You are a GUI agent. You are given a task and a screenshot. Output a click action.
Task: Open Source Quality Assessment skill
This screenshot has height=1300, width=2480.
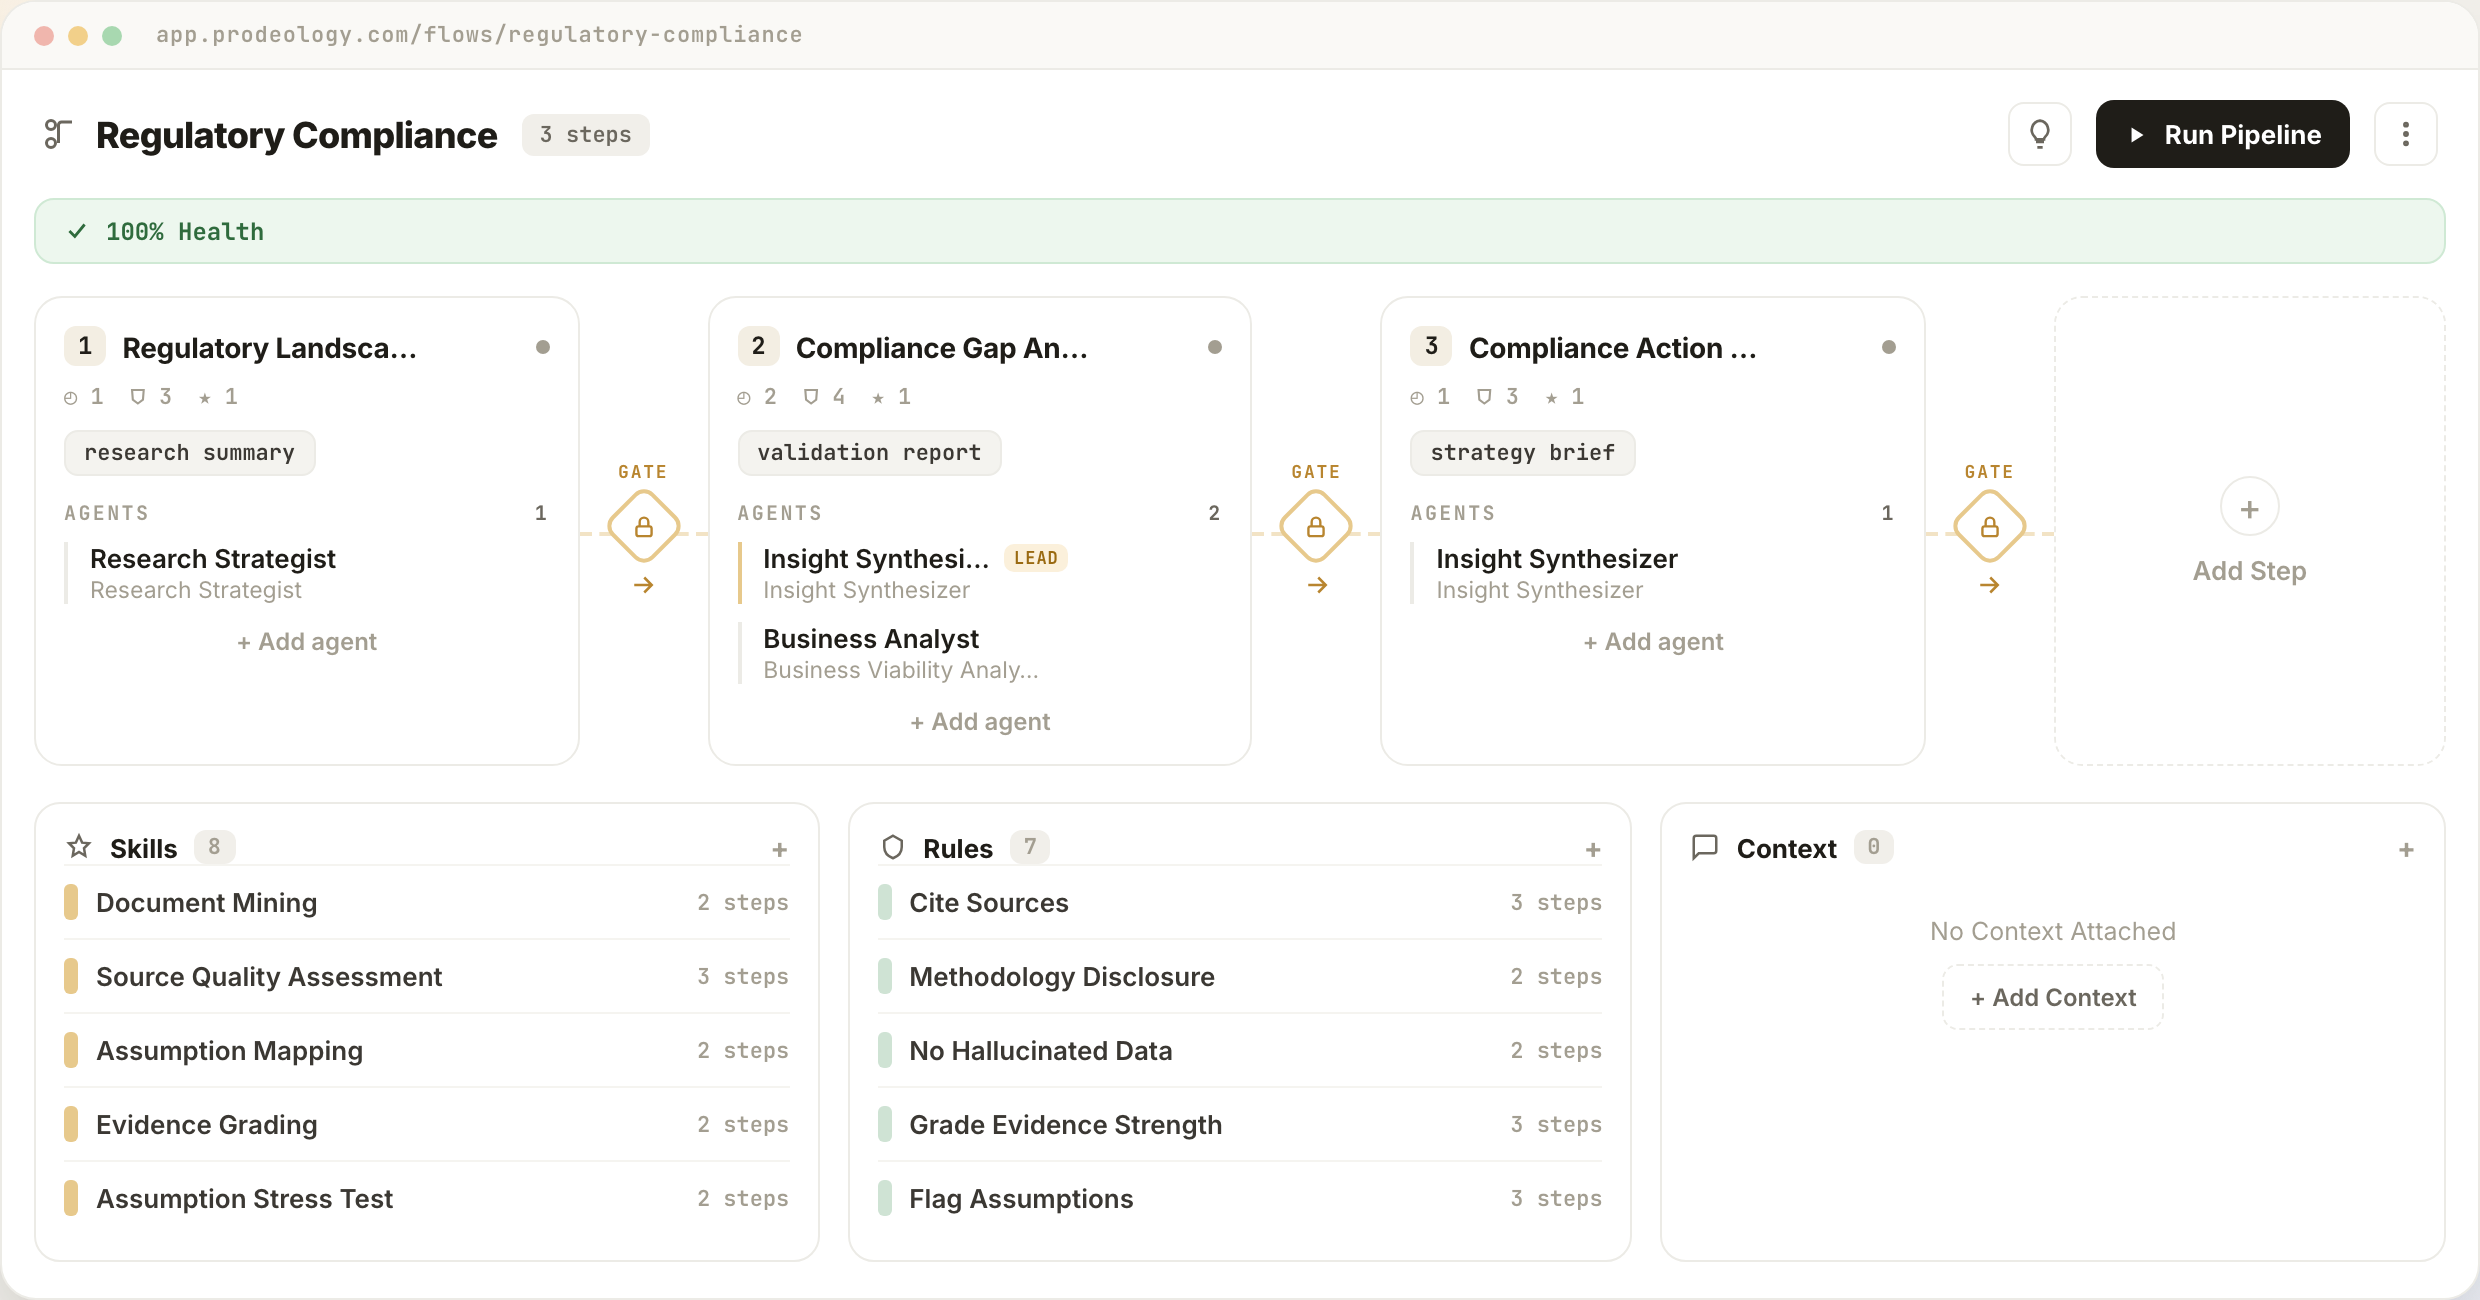(427, 977)
